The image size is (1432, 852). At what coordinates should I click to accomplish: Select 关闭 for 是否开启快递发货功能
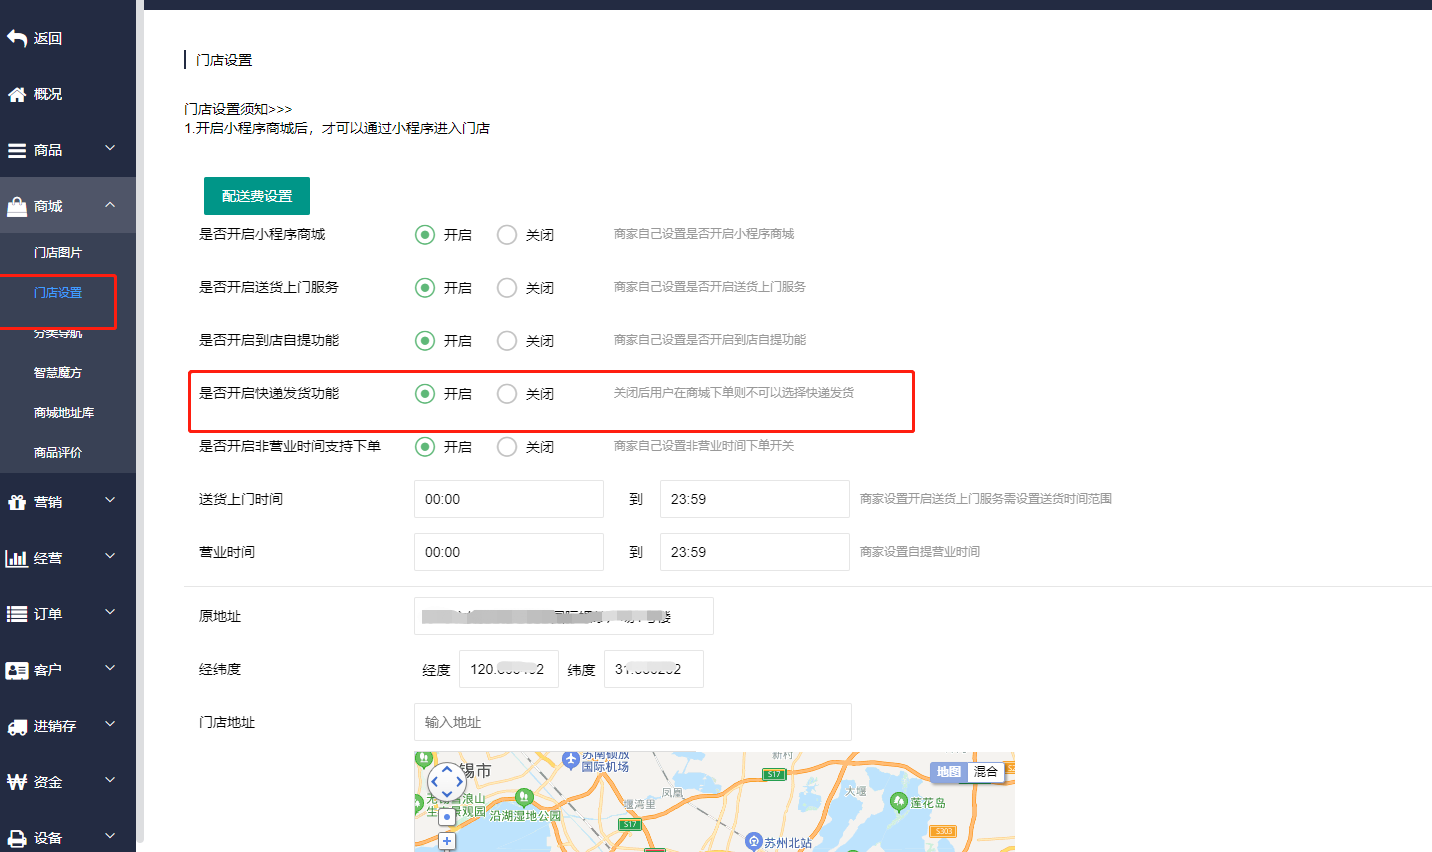[x=507, y=394]
